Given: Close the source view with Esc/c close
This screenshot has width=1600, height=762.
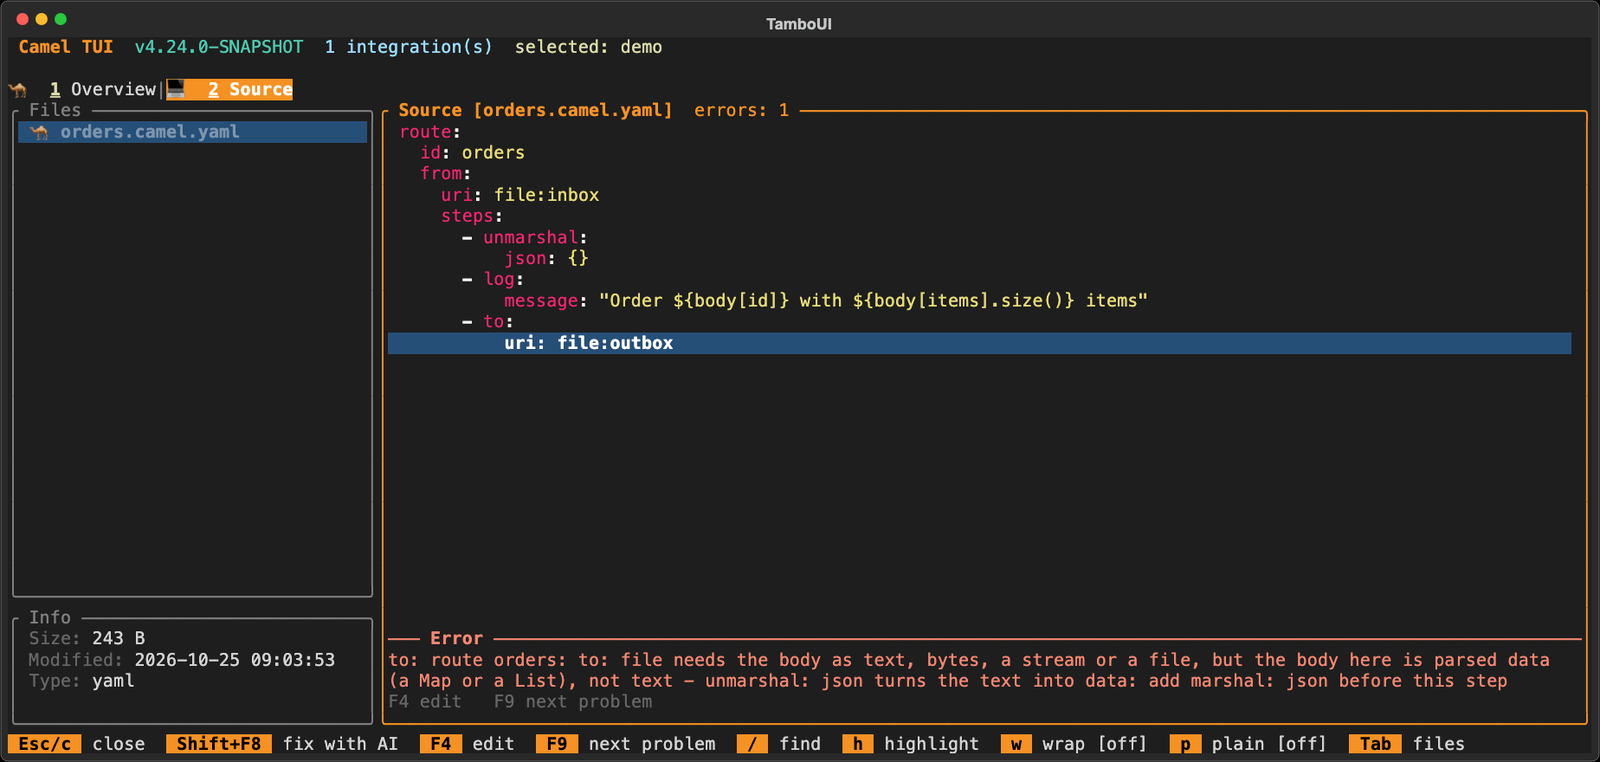Looking at the screenshot, I should [x=76, y=744].
